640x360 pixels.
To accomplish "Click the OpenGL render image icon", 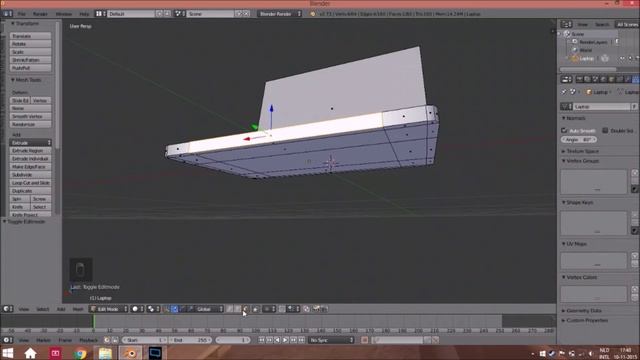I will click(x=316, y=309).
